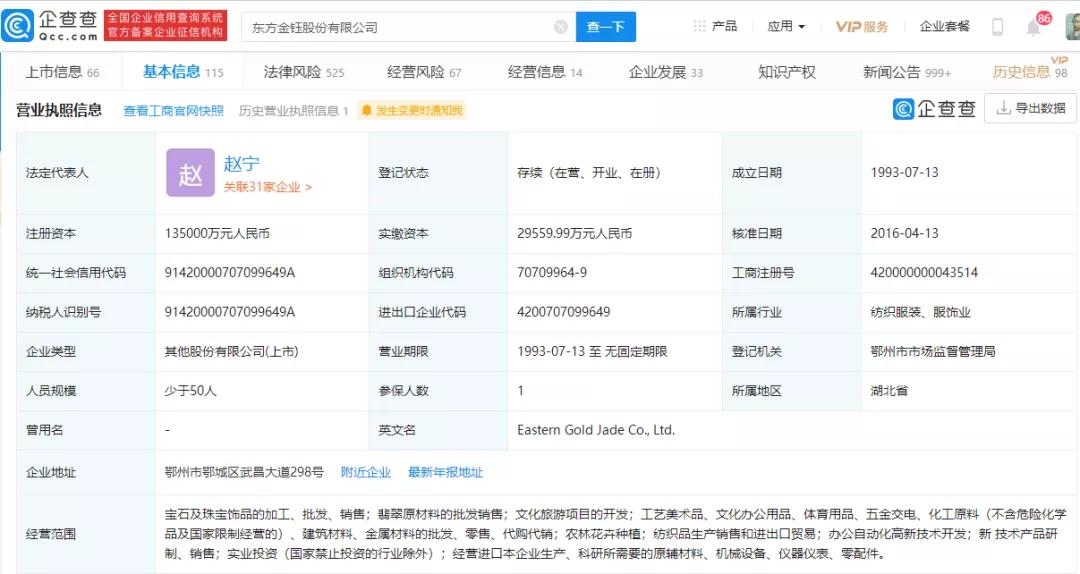Select founding date 1993-07-13 in 成立日期 row

pyautogui.click(x=904, y=172)
